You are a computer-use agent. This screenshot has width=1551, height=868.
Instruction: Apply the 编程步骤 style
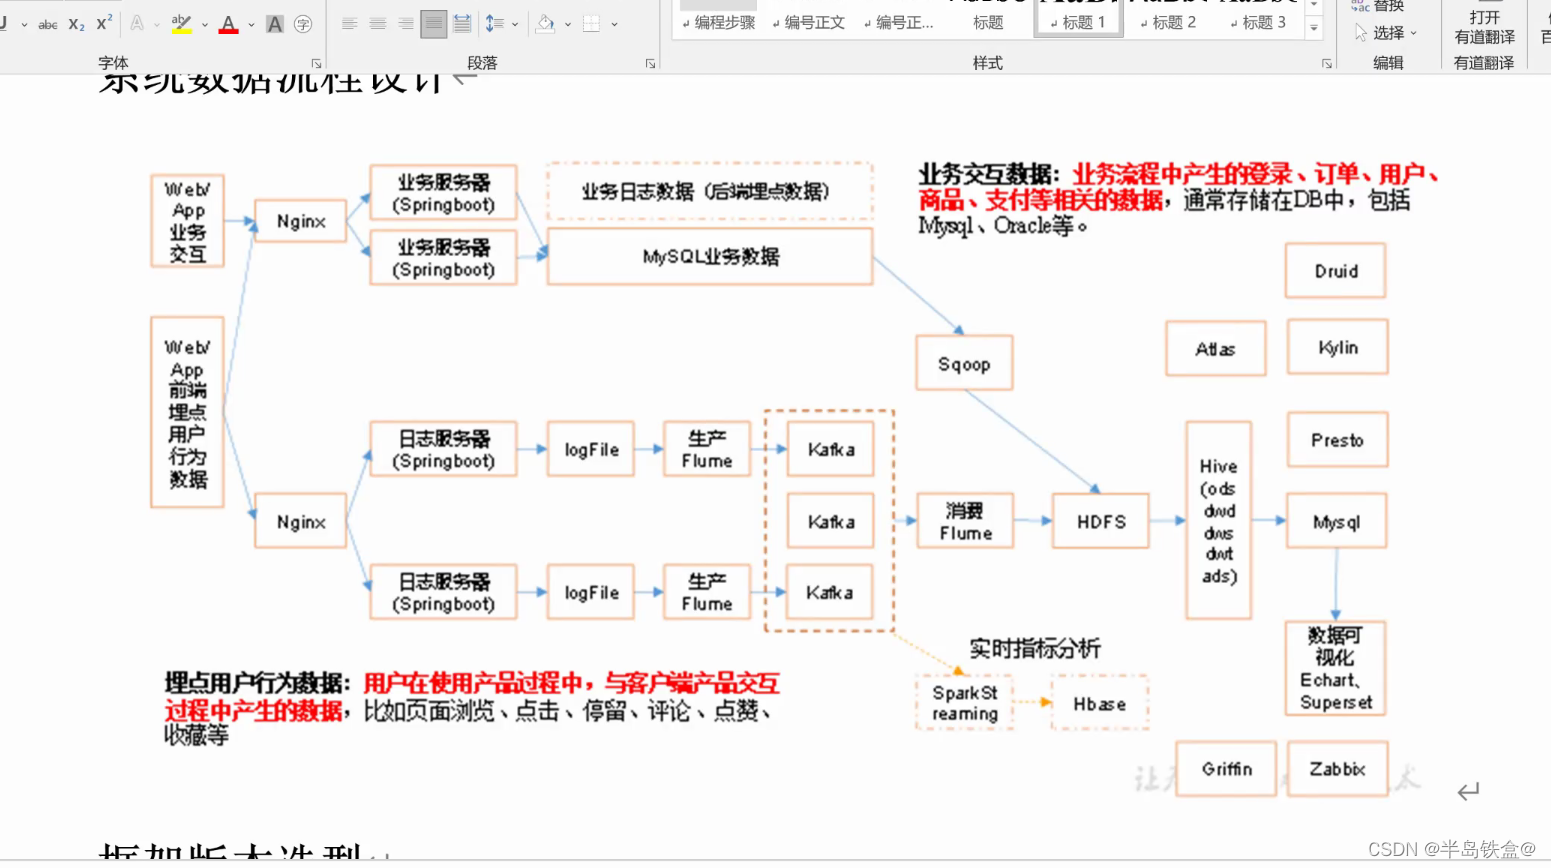[719, 22]
